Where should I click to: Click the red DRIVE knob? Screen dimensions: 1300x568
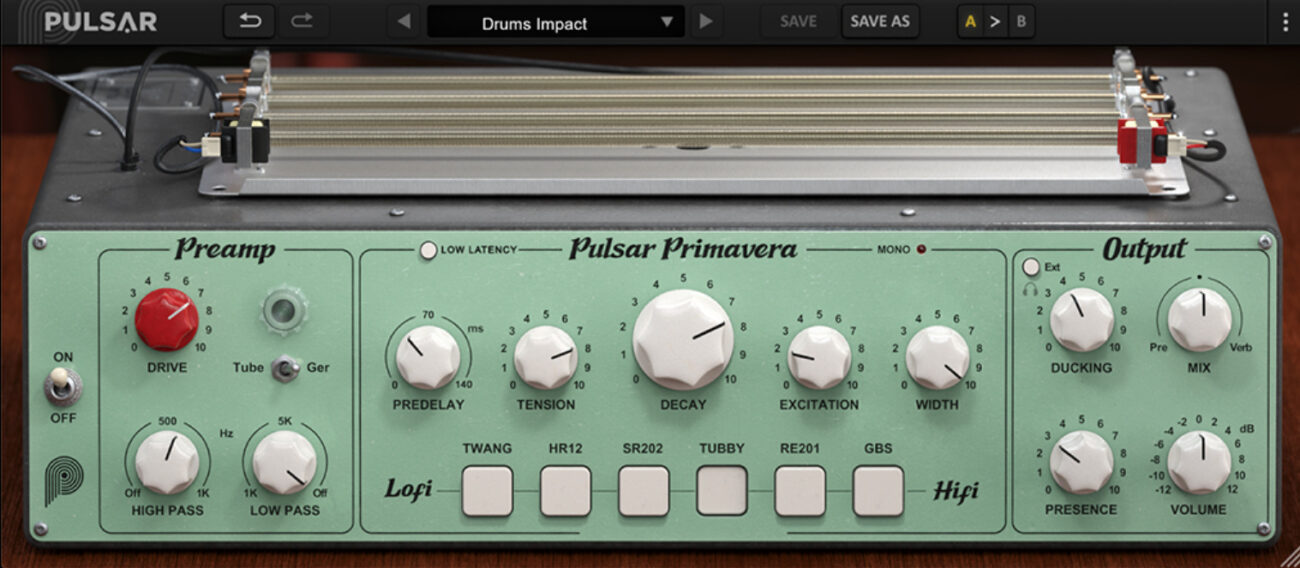click(x=167, y=320)
